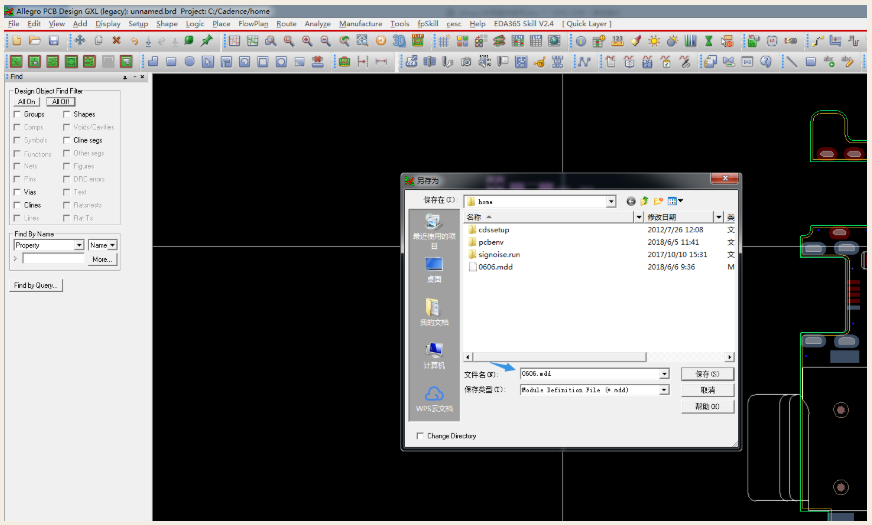Image resolution: width=872 pixels, height=525 pixels.
Task: Open the Name dropdown in Find By Name
Action: (112, 245)
